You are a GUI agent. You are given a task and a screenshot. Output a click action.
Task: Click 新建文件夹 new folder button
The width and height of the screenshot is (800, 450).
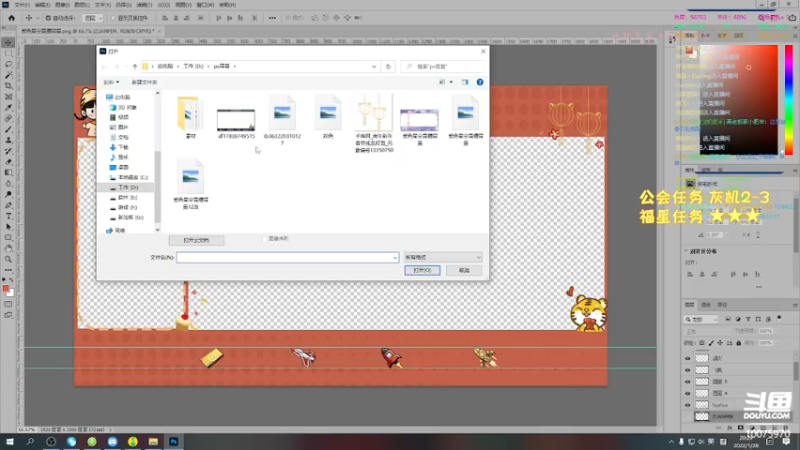coord(144,82)
